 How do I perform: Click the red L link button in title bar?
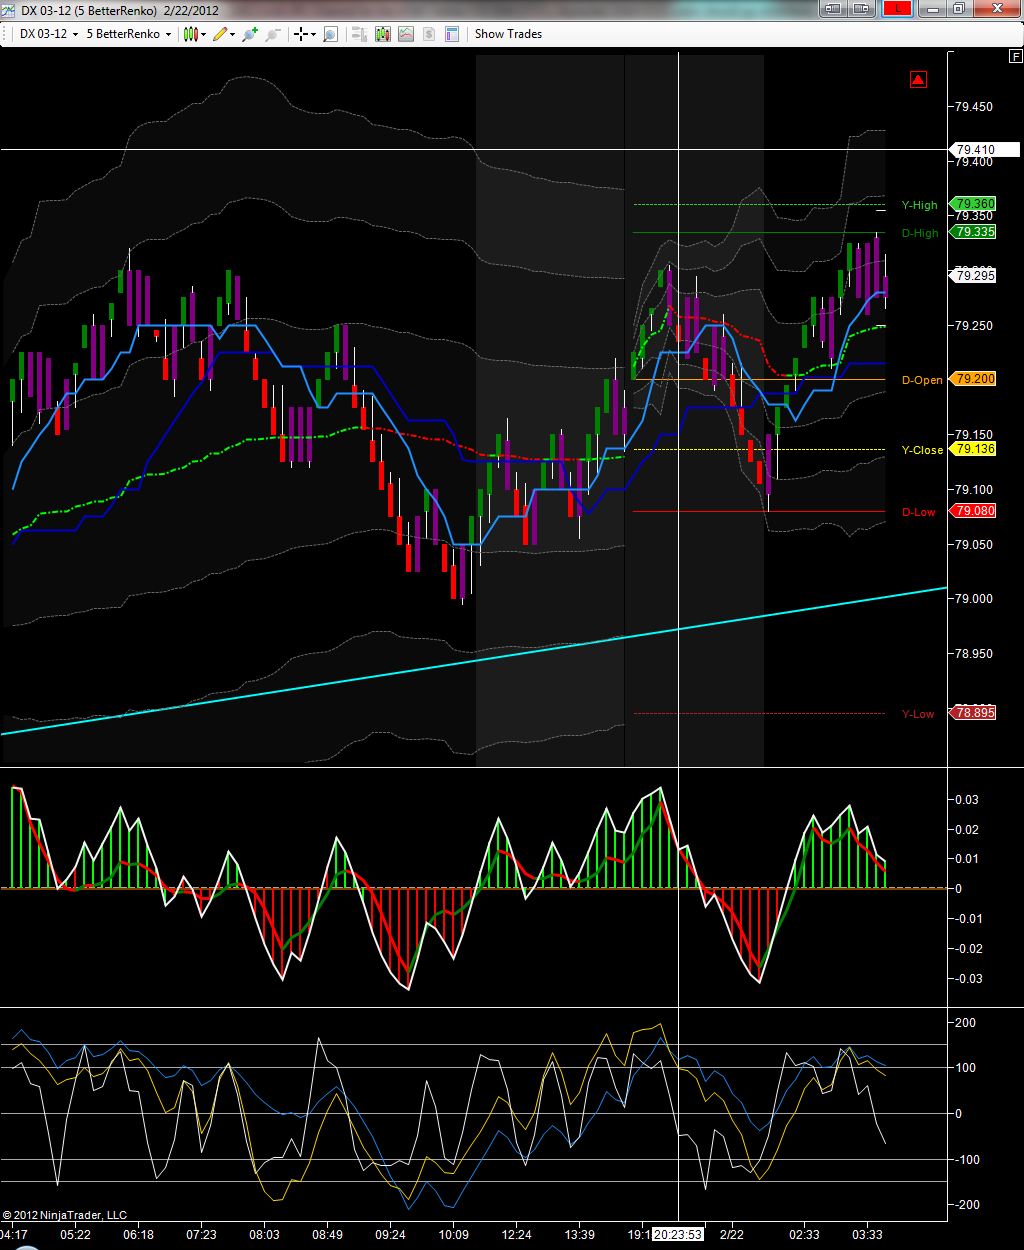point(897,8)
